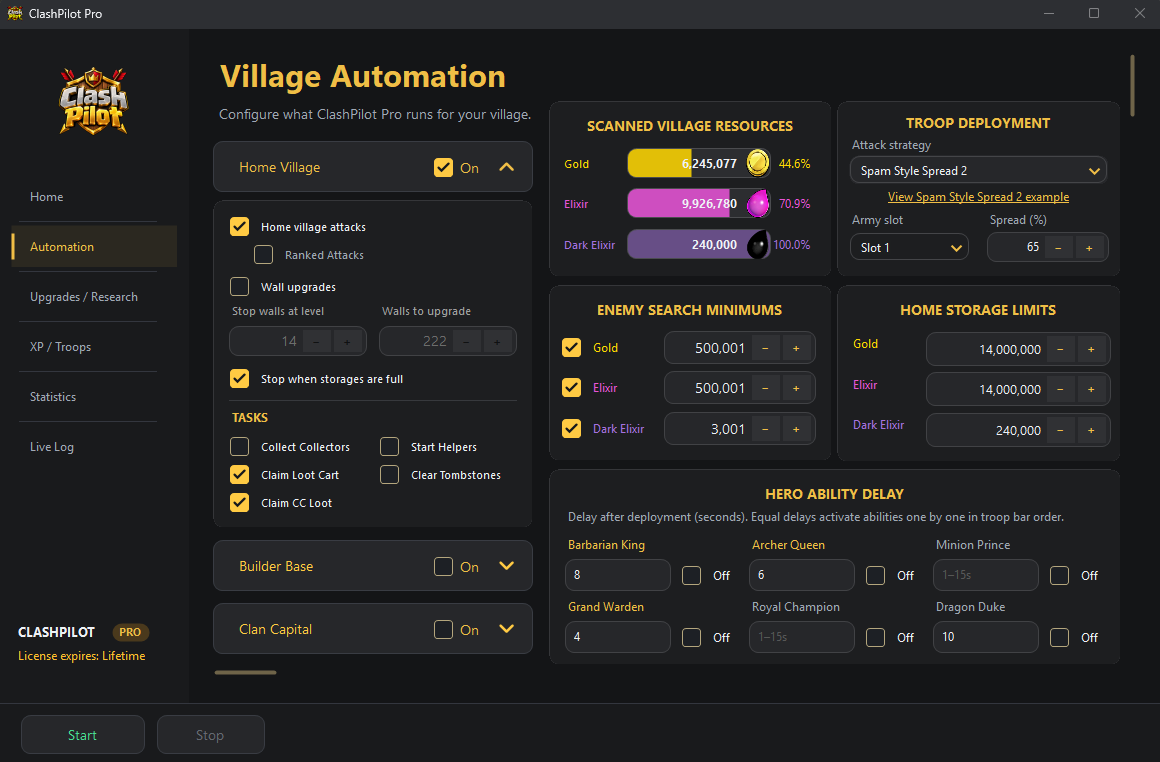
Task: Lower home Dark Elixir storage limit with minus
Action: click(x=1060, y=431)
